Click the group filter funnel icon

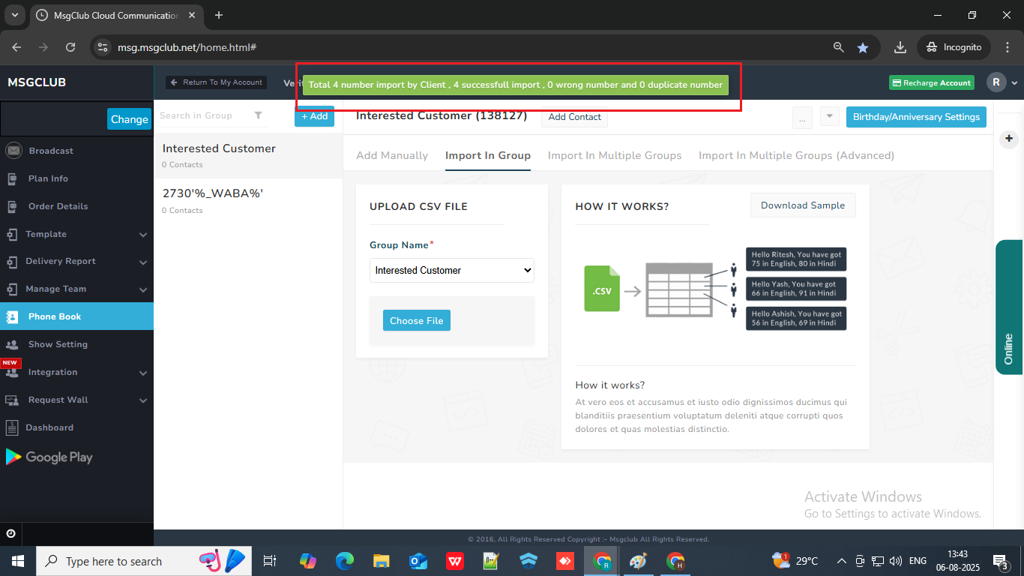point(258,116)
